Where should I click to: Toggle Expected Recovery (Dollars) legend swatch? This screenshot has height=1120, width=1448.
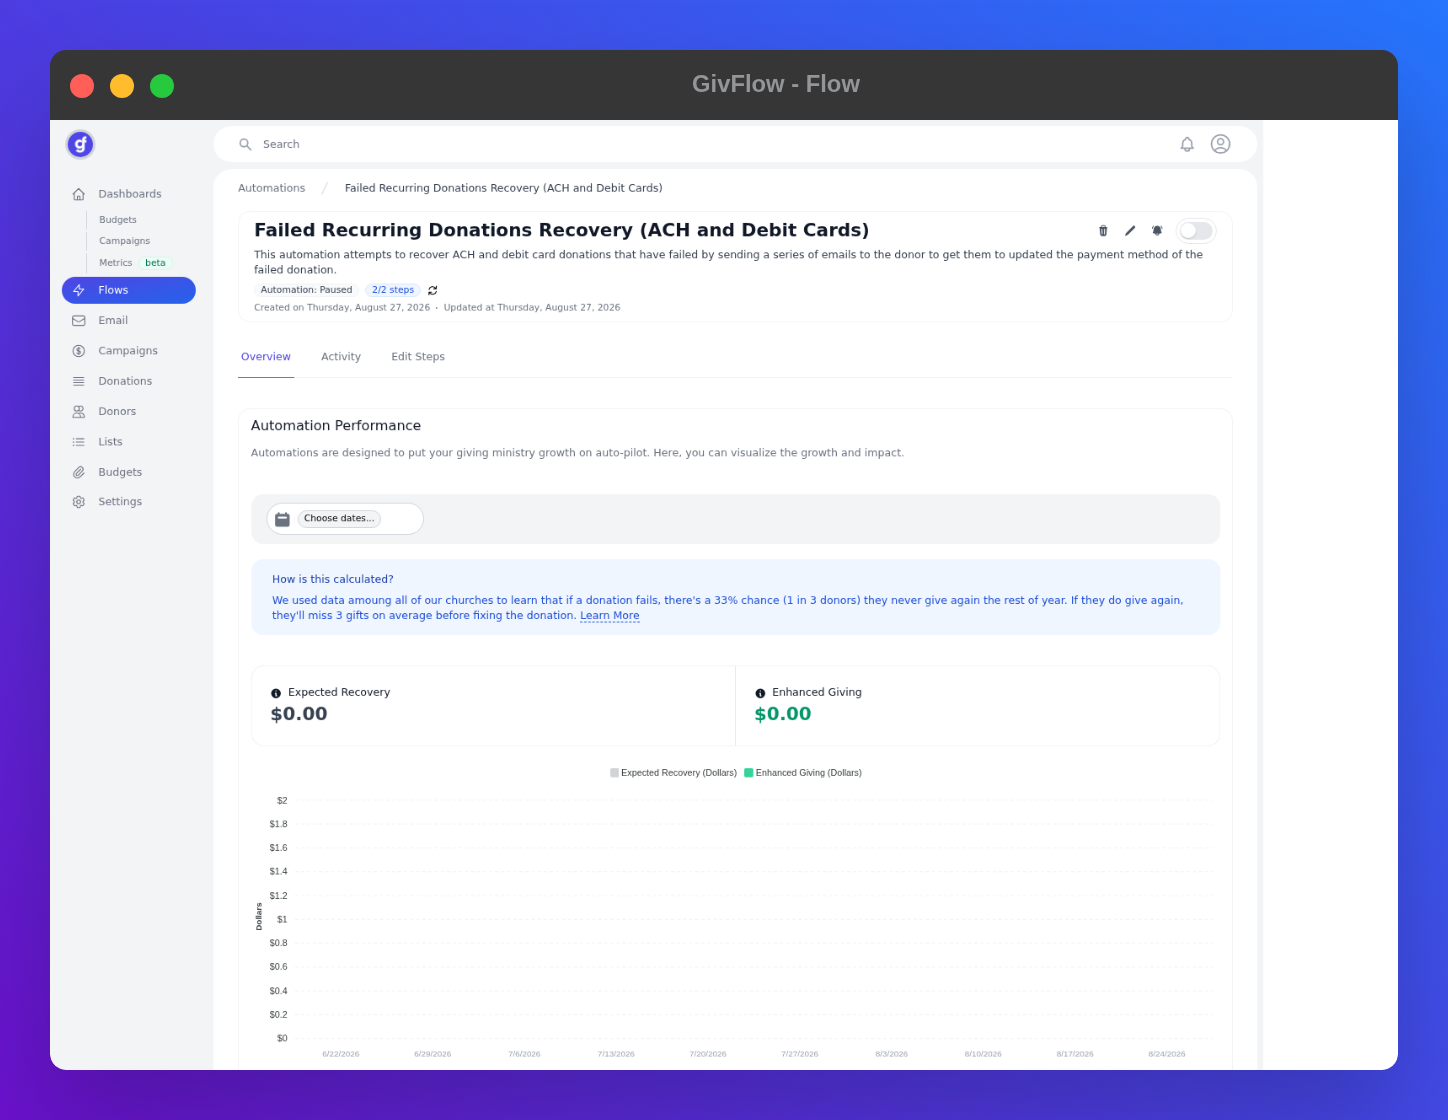(x=615, y=773)
